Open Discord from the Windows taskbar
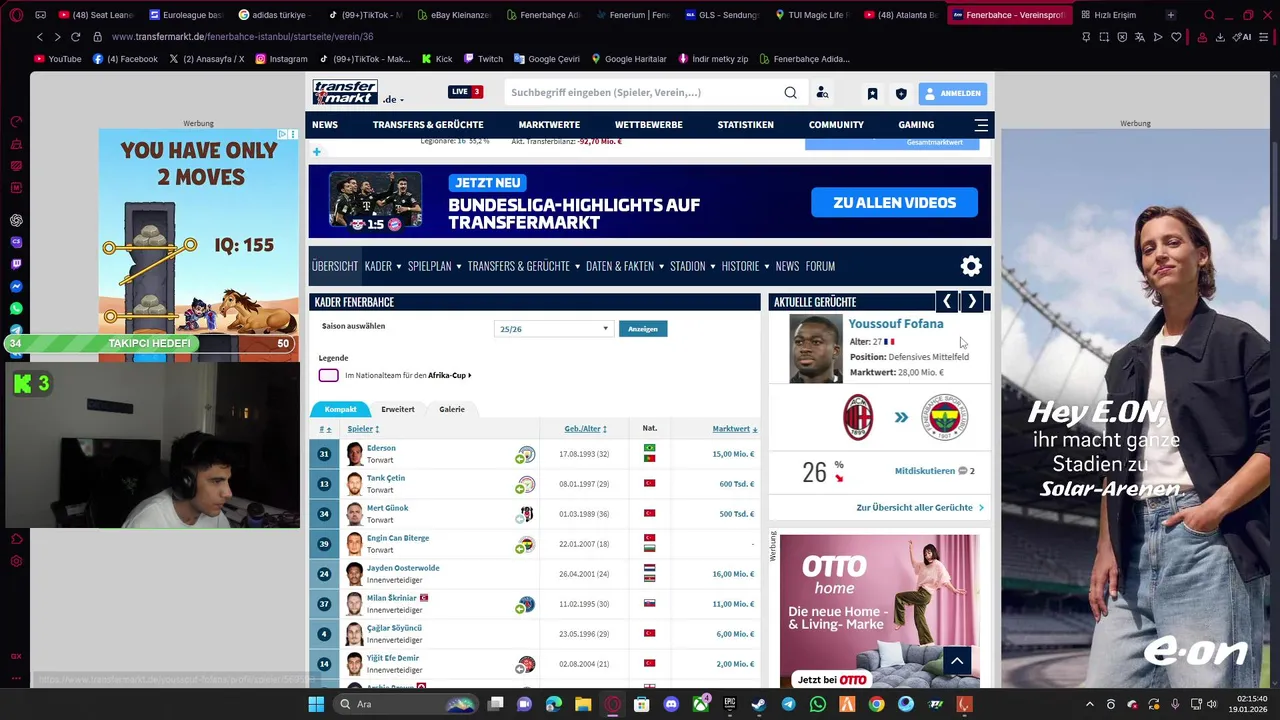Image resolution: width=1280 pixels, height=720 pixels. coord(671,704)
